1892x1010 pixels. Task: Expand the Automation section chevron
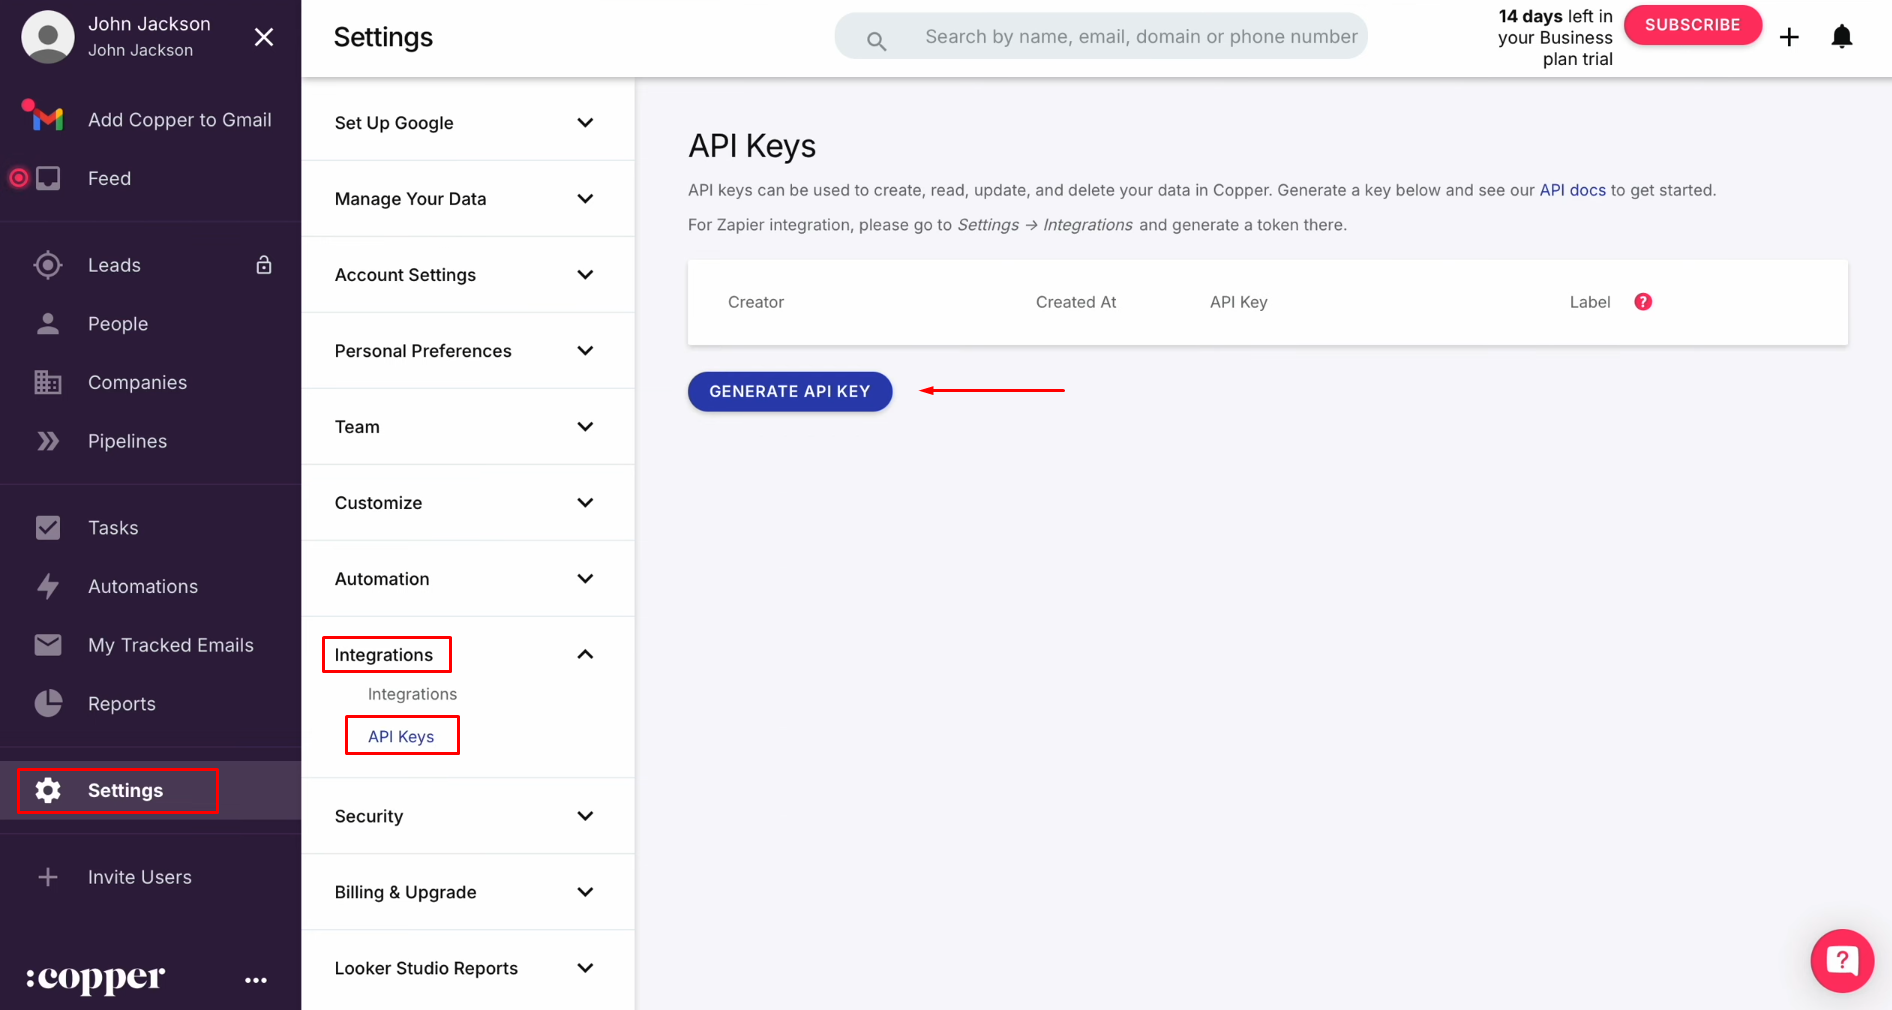pos(586,579)
